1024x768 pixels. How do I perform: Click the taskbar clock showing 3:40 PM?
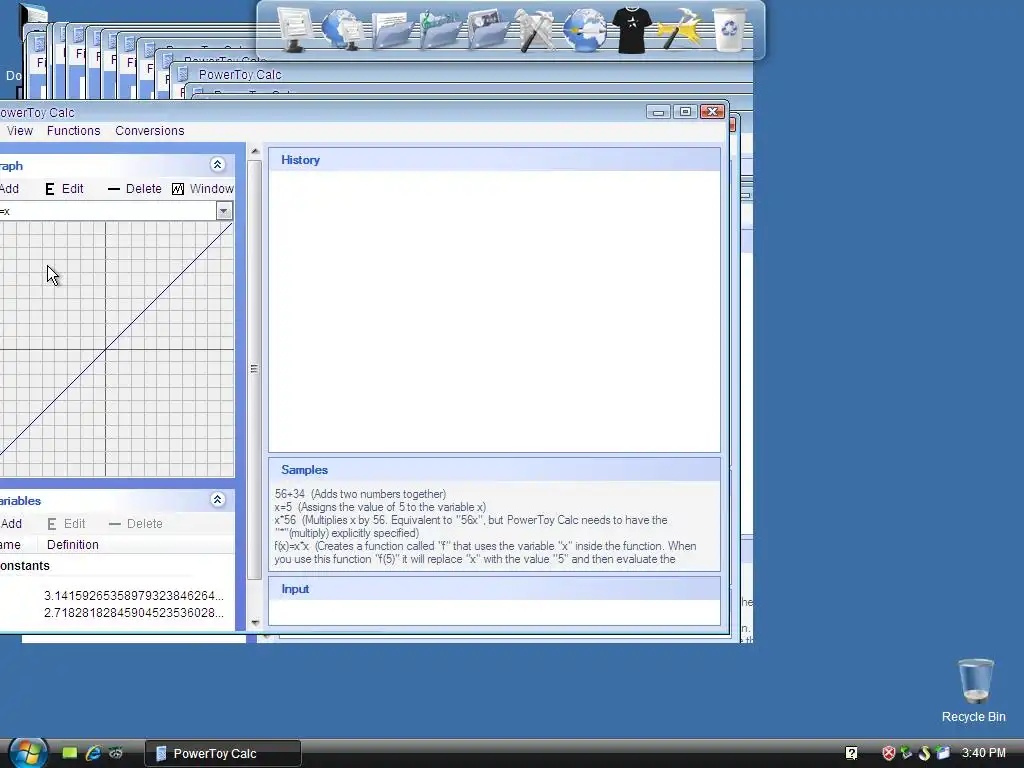(x=984, y=753)
